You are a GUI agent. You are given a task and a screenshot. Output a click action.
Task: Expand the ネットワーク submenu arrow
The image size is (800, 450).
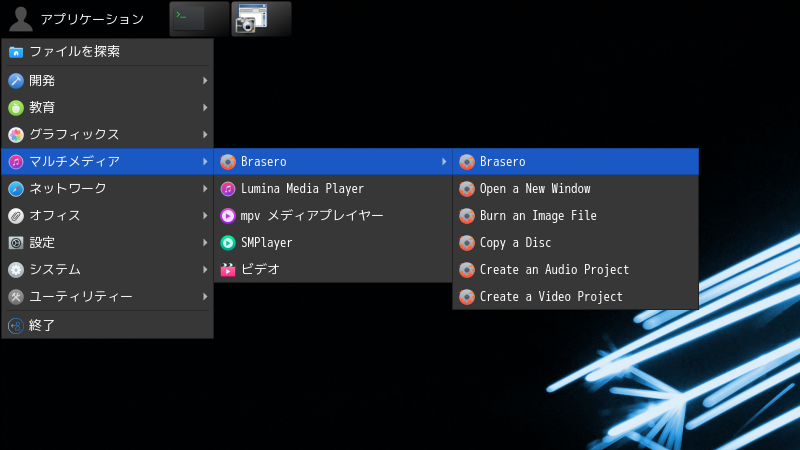[x=205, y=189]
